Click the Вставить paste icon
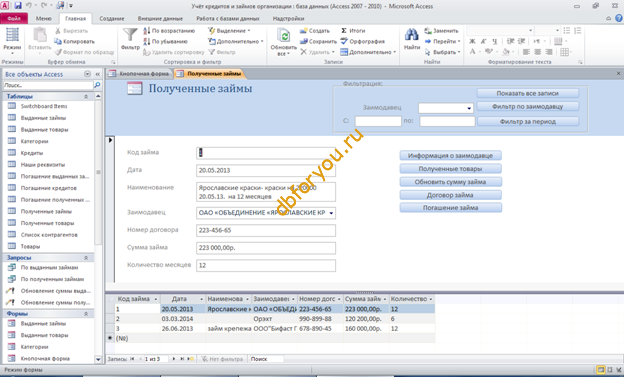Screen dimensions: 624x377 [x=39, y=35]
